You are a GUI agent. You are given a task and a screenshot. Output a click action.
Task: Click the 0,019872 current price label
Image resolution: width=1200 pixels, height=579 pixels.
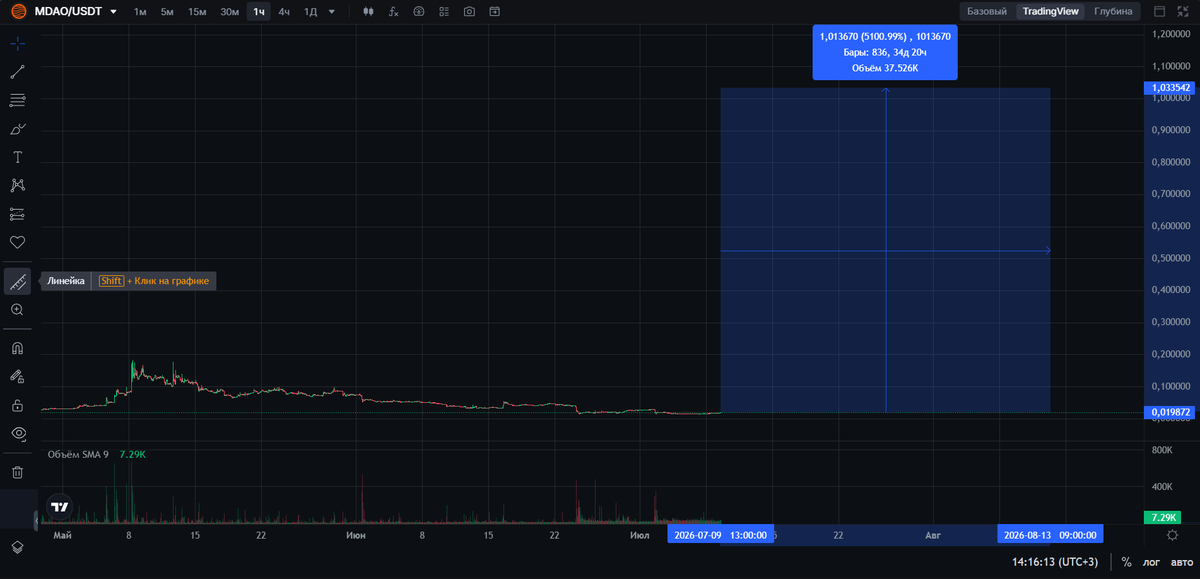tap(1172, 412)
